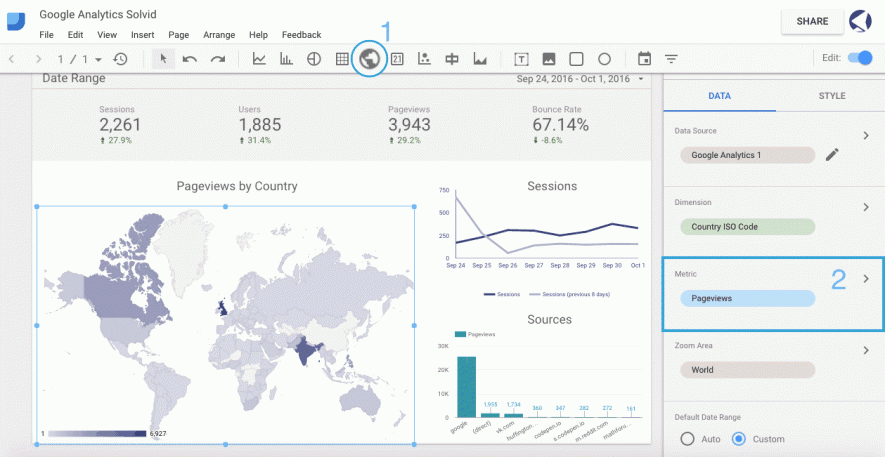Toggle Edit mode switch
Screen dimensions: 885x457
(x=860, y=58)
